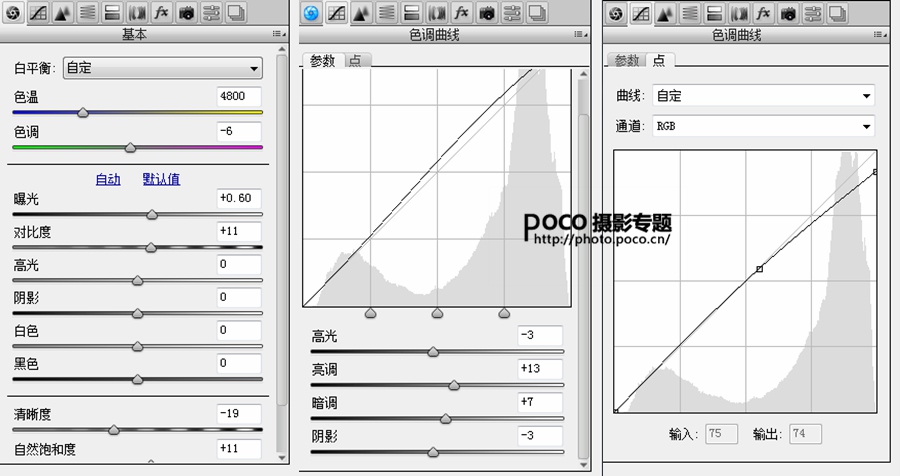This screenshot has width=900, height=476.
Task: Click the 自然饱和度 value field +11
Action: tap(239, 448)
